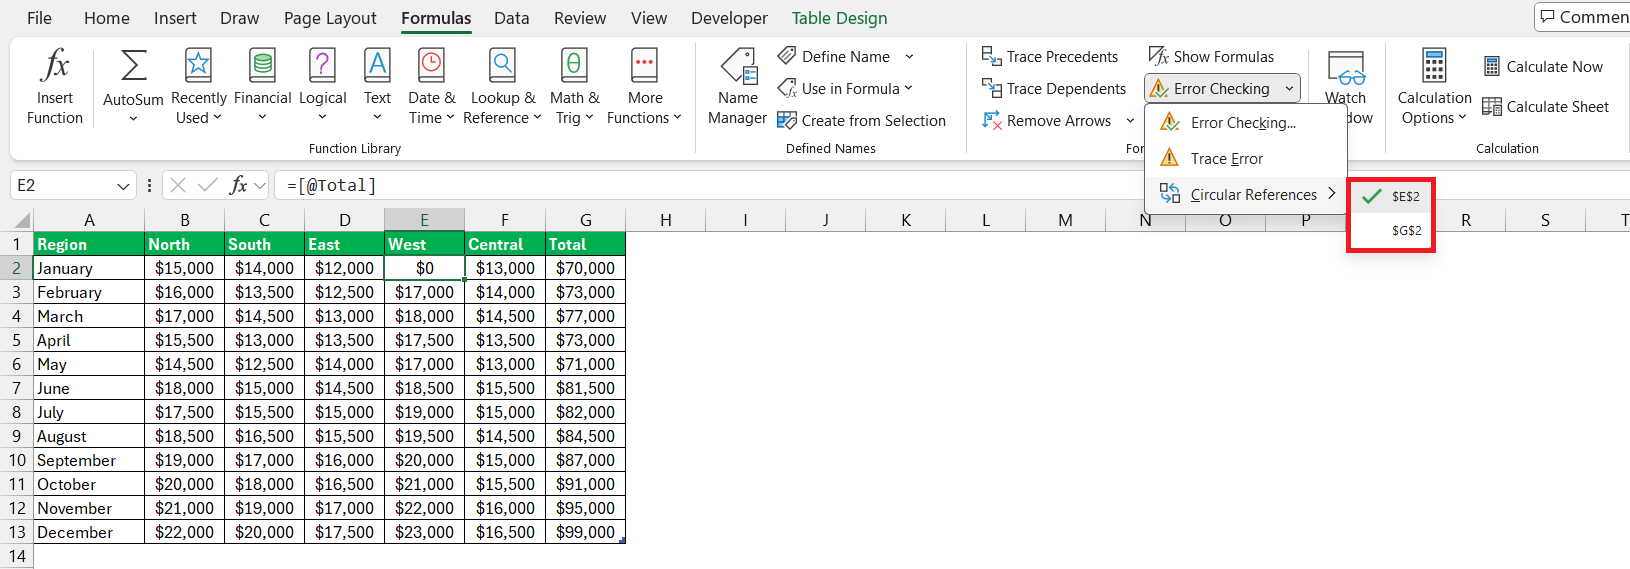This screenshot has height=569, width=1630.
Task: Open the Page Layout tab
Action: point(330,18)
